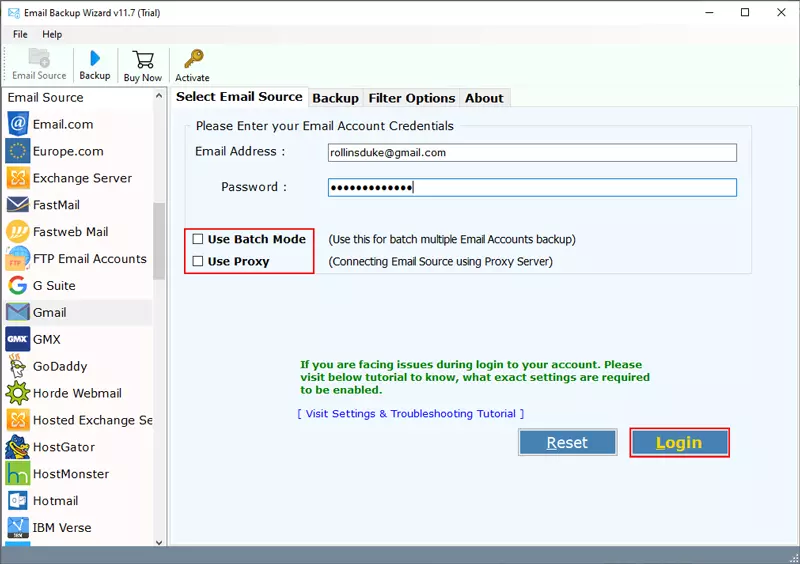Choose the HostMonster icon
Viewport: 800px width, 564px height.
[18, 474]
